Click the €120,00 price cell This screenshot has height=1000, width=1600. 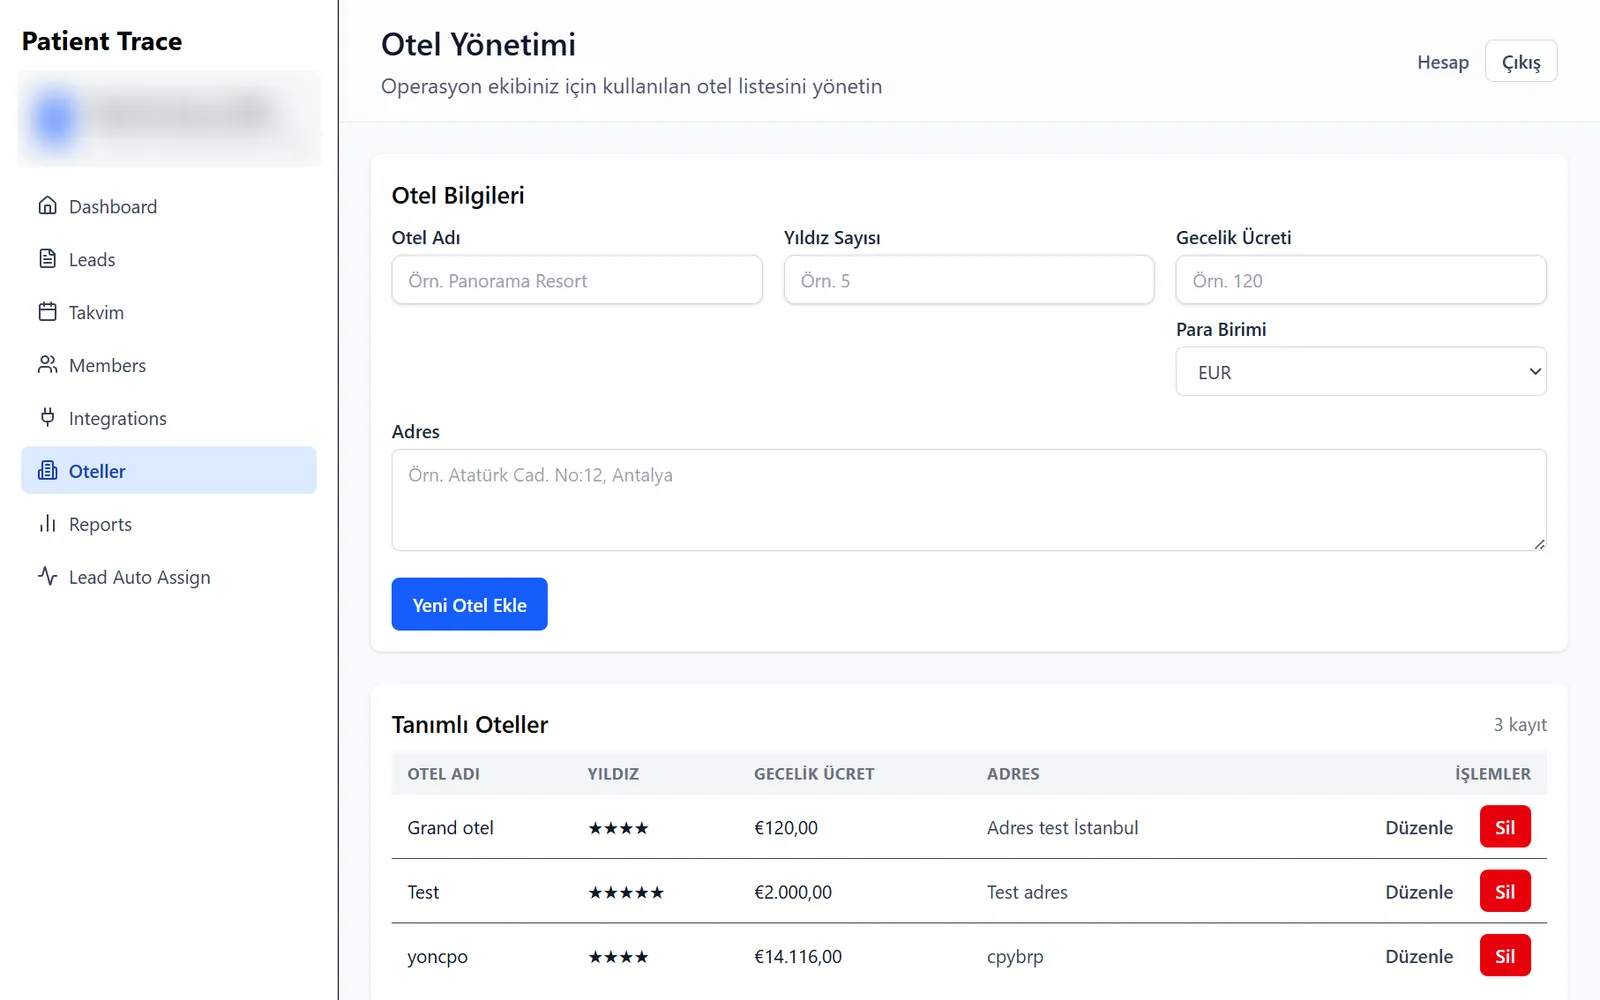786,827
